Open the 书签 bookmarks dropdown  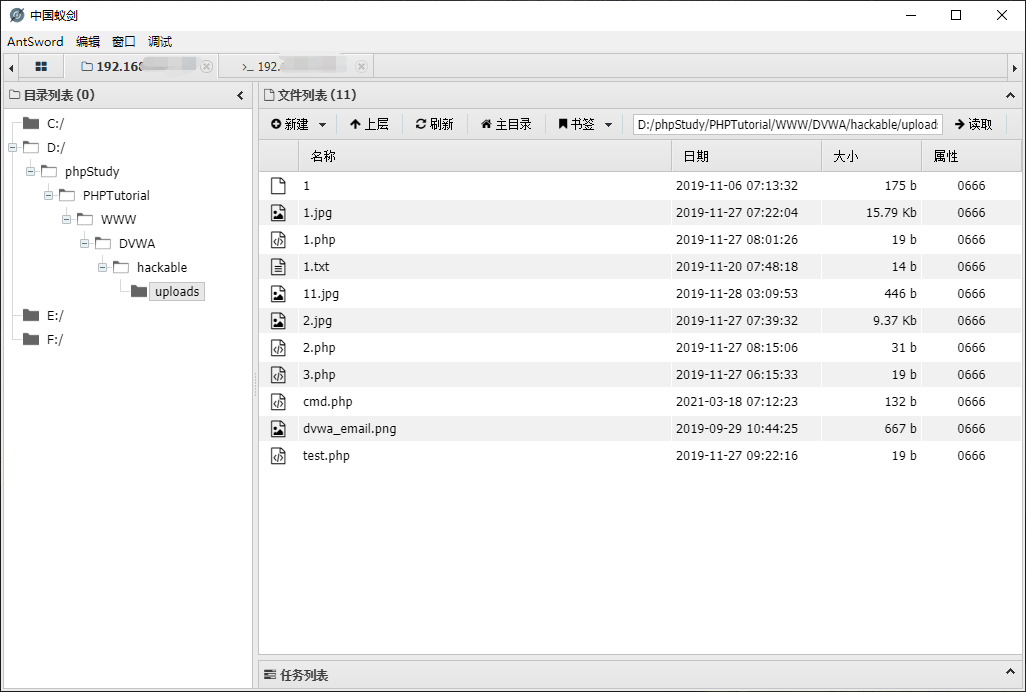(x=609, y=124)
